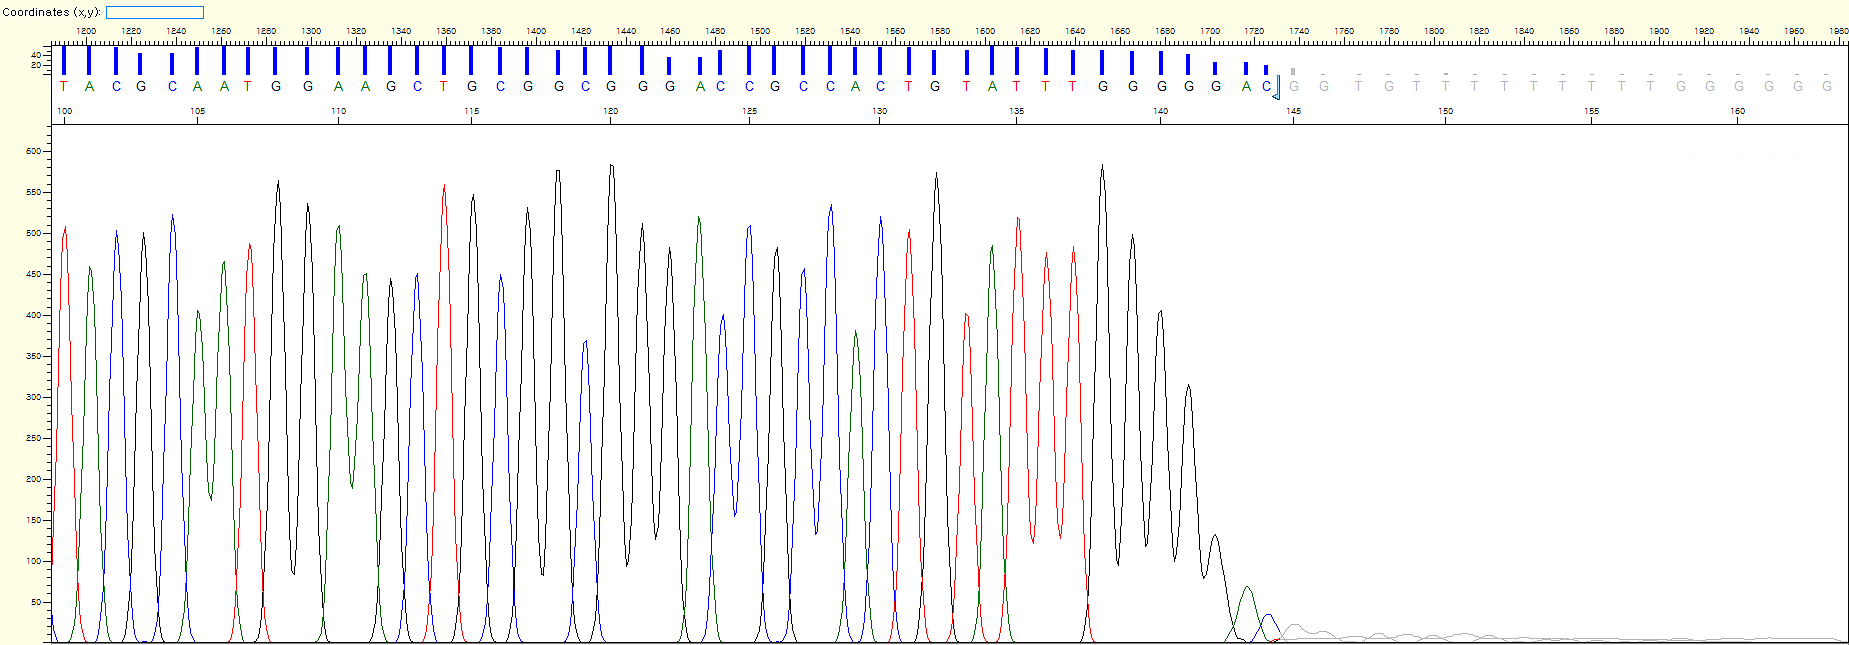Click the base position marker labeled 155
Screen dimensions: 1849x645
1591,111
